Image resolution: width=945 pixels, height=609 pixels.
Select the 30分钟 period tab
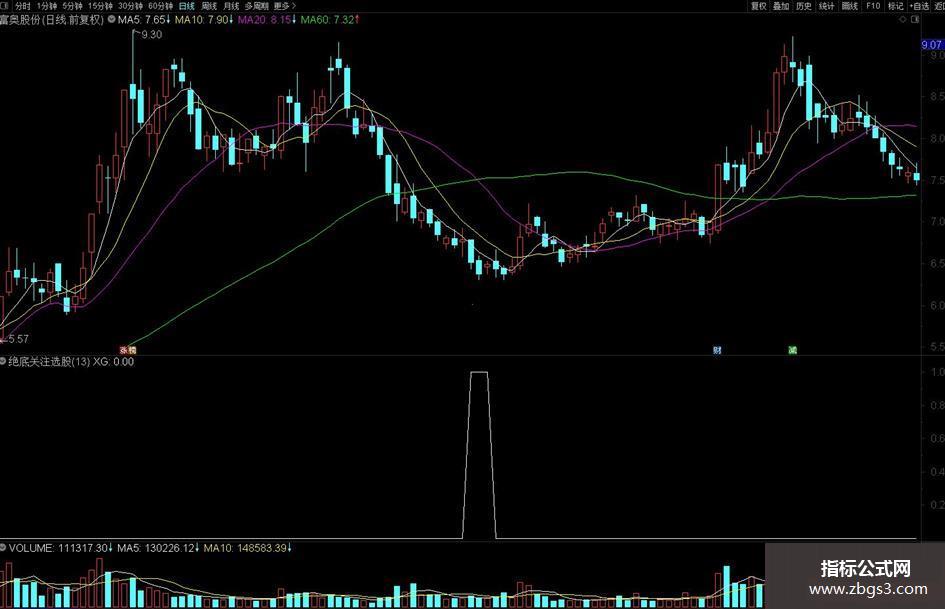pyautogui.click(x=130, y=5)
